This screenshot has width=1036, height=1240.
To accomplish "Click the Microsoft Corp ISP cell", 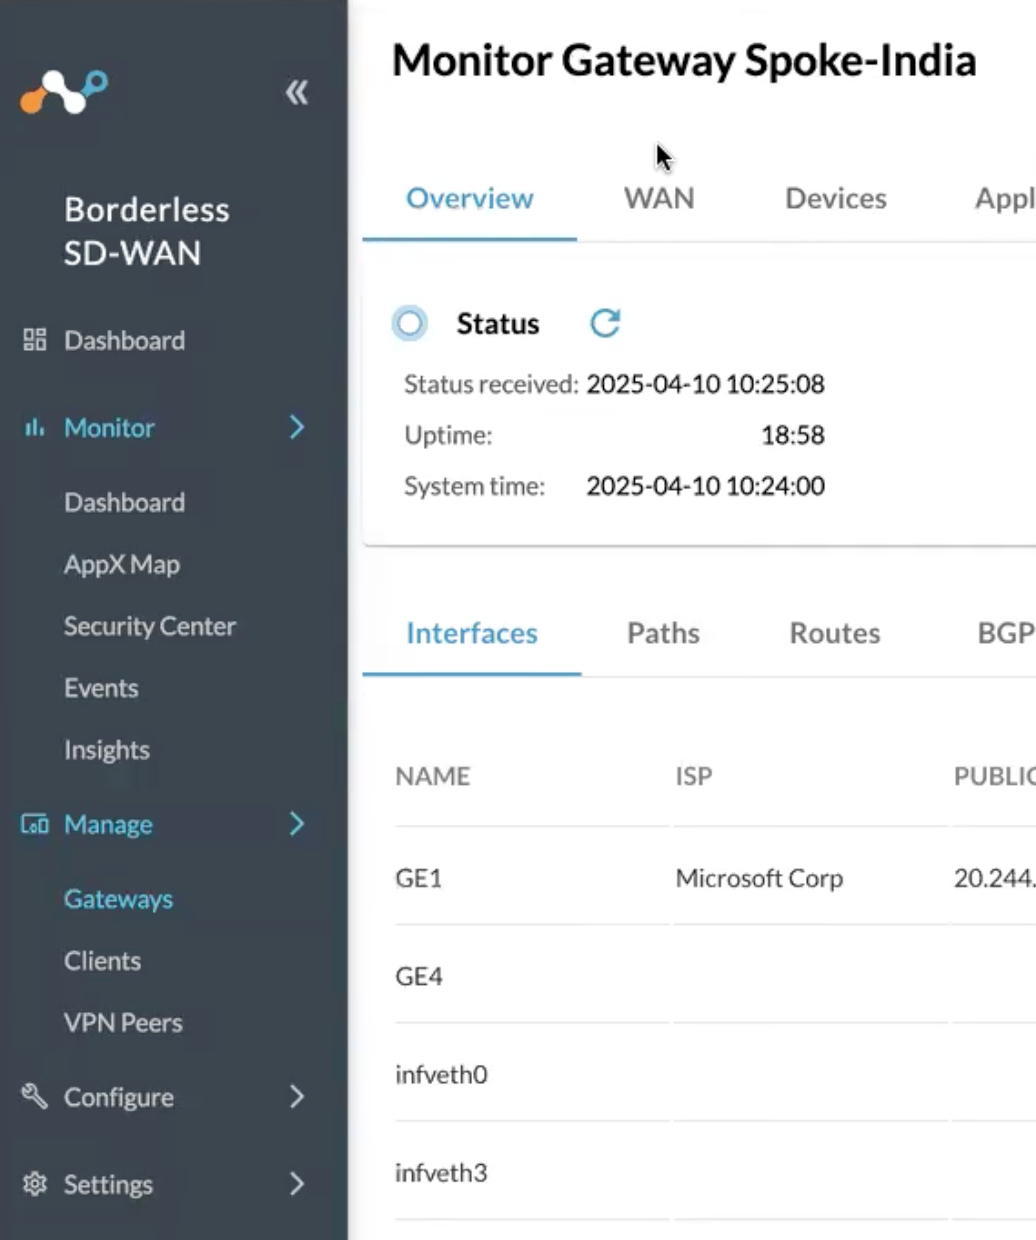I will pos(759,878).
